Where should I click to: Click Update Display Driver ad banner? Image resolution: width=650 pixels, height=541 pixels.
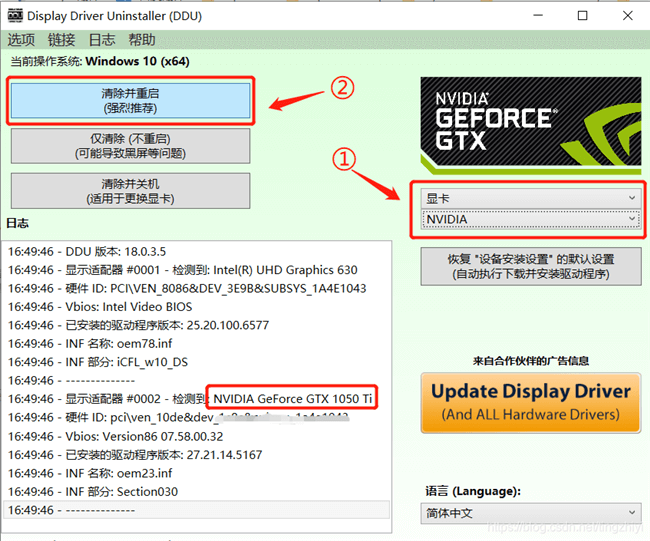[530, 402]
